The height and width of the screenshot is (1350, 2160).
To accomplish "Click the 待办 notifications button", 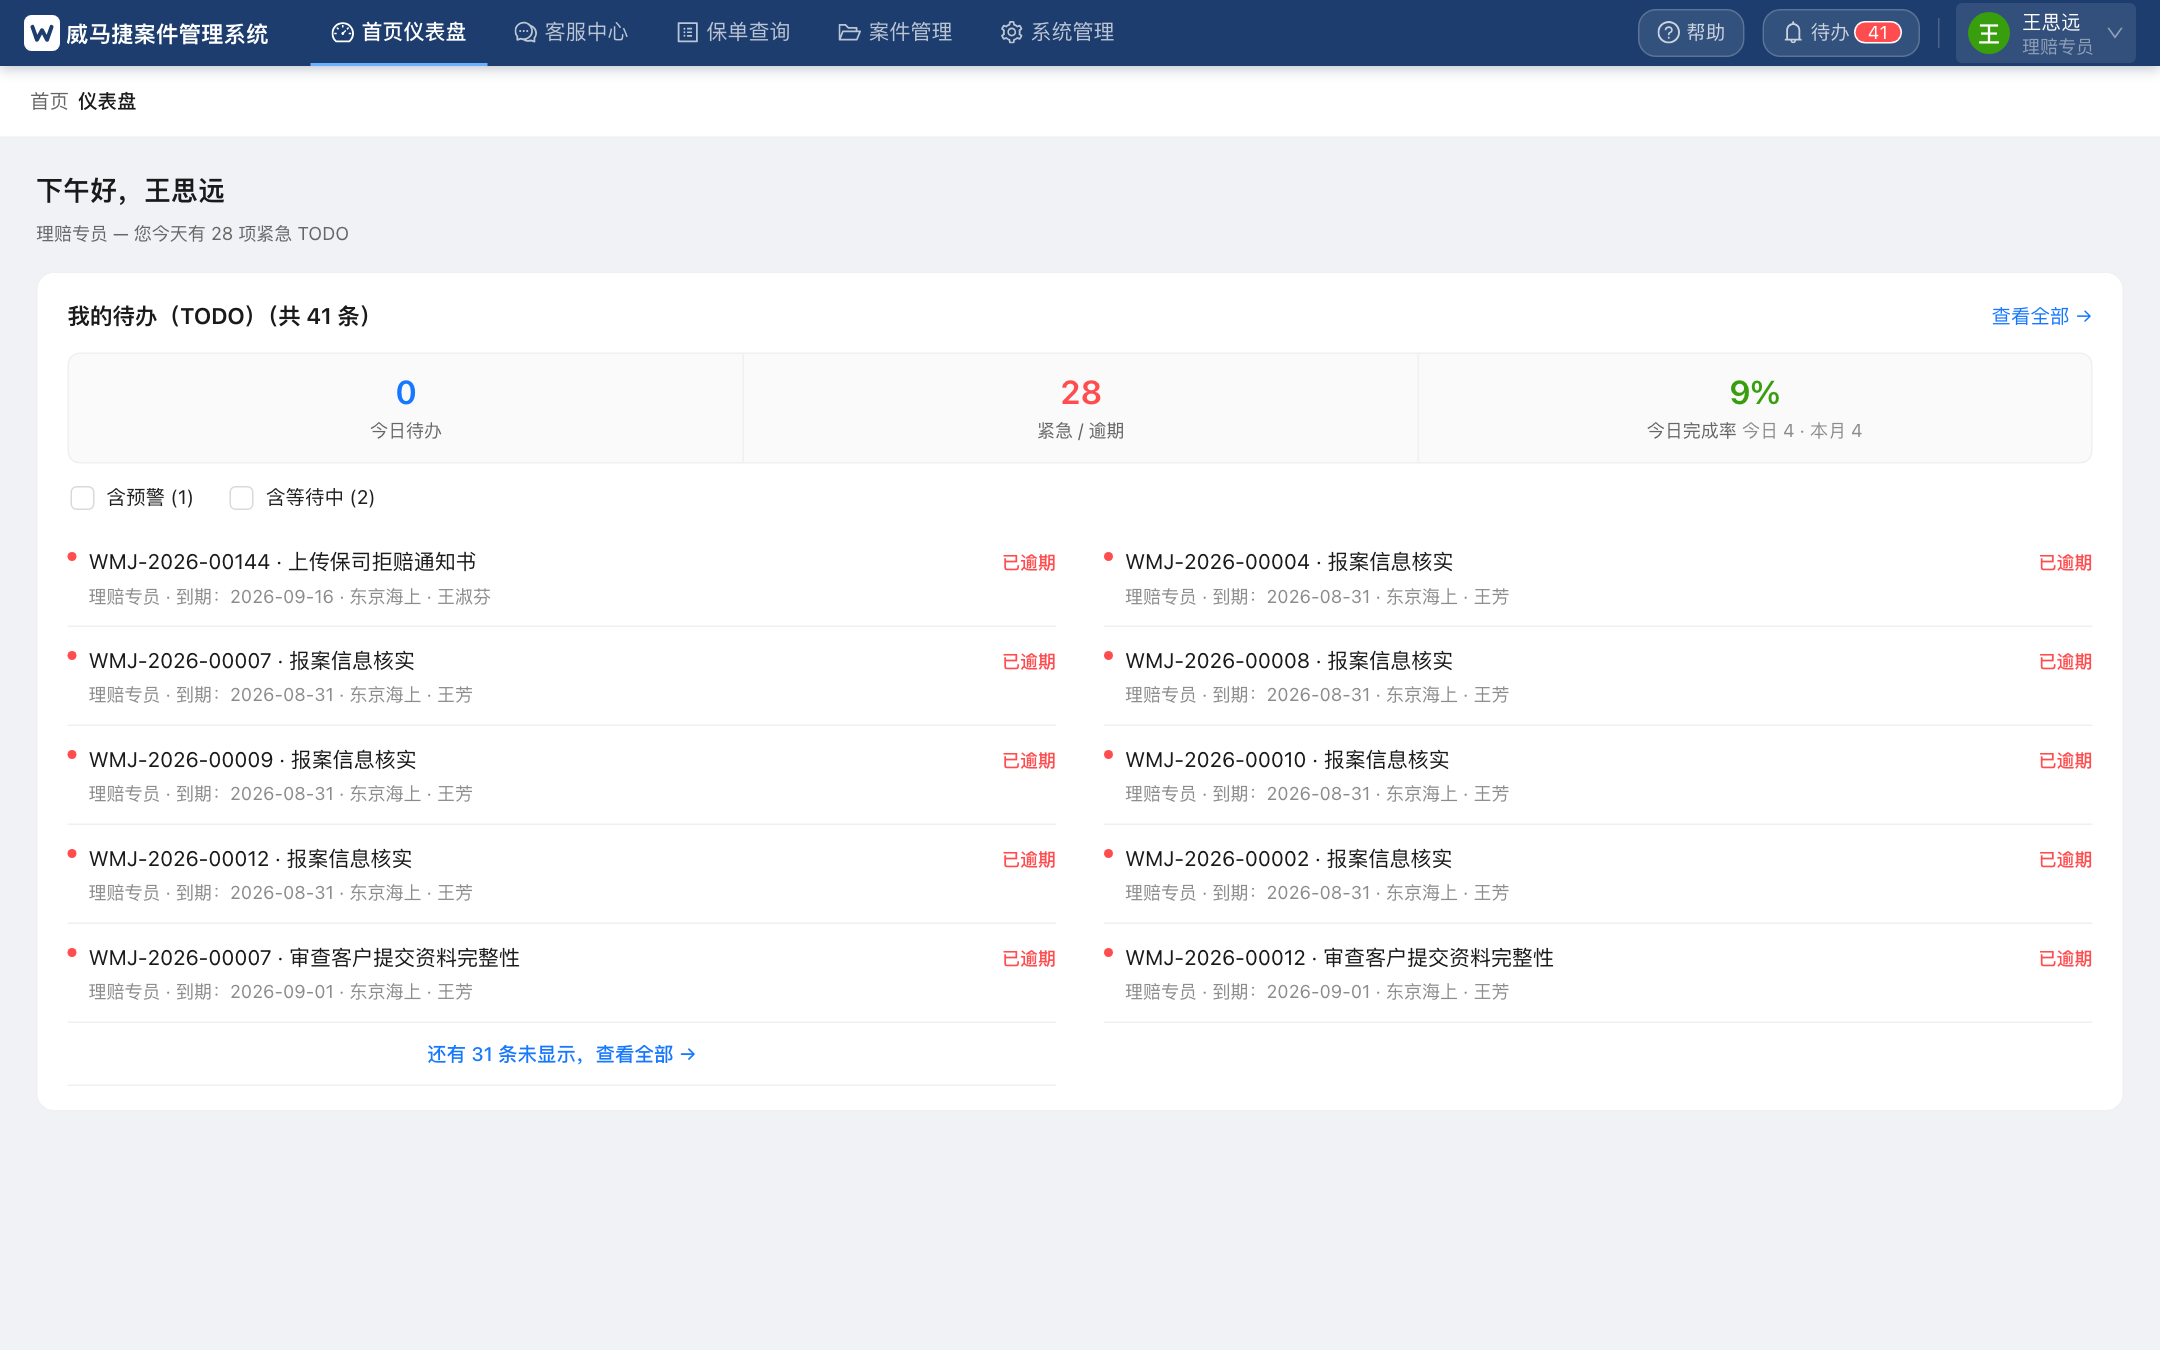I will (1841, 33).
